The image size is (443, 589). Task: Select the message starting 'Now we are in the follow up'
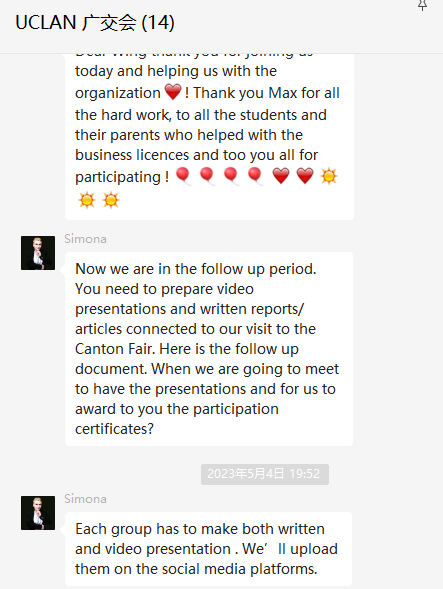click(209, 349)
